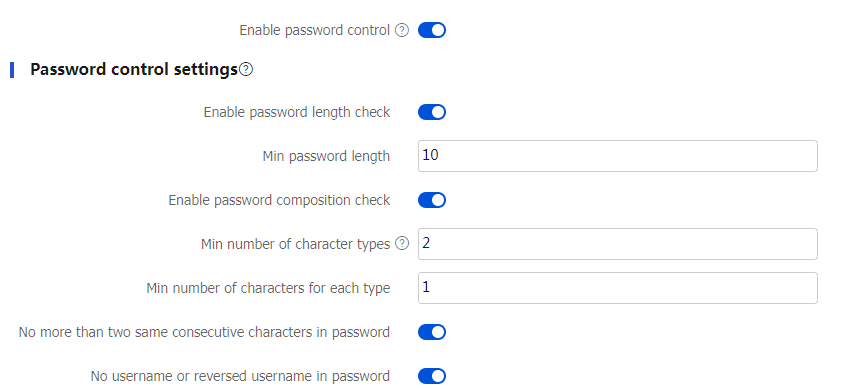Click Min number of characters for each type label
The width and height of the screenshot is (854, 389).
269,288
